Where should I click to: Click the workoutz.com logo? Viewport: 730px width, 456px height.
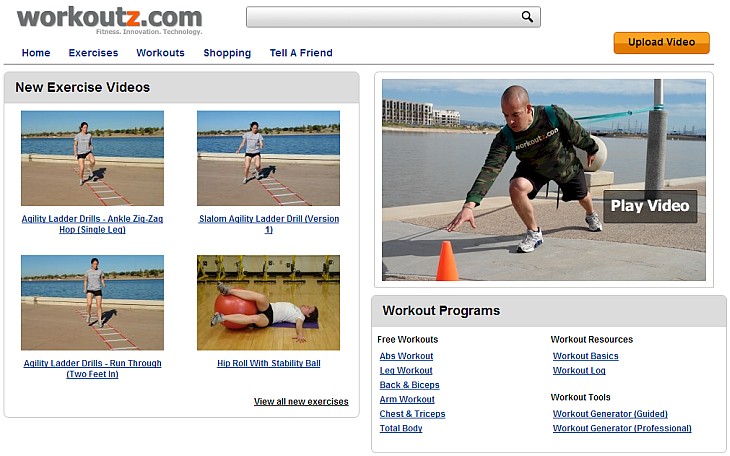tap(109, 20)
